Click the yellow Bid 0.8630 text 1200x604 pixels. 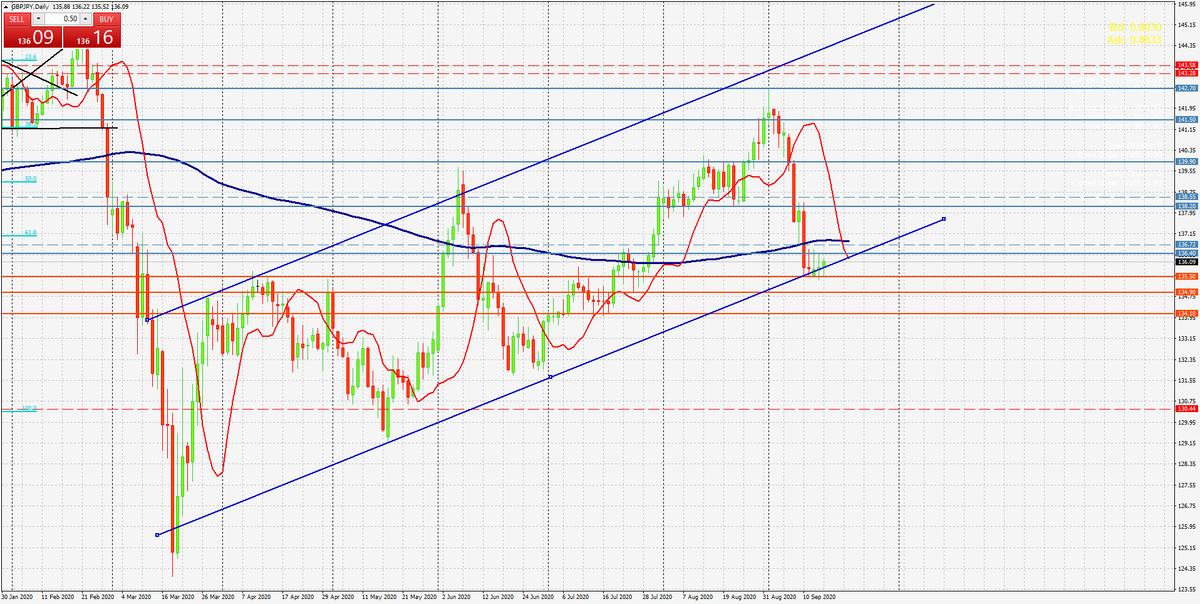point(1136,27)
